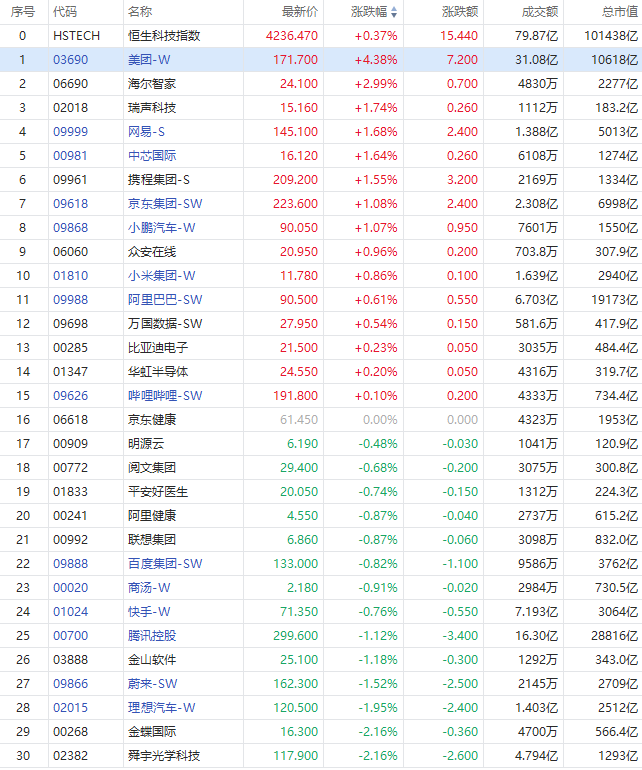Select the 联想集团 row name
This screenshot has width=642, height=770.
152,540
